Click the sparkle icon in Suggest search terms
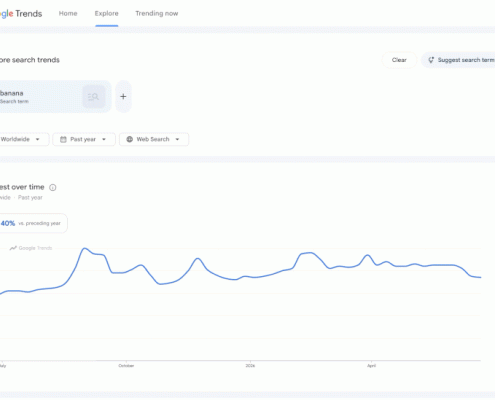Image resolution: width=495 pixels, height=400 pixels. click(x=431, y=60)
